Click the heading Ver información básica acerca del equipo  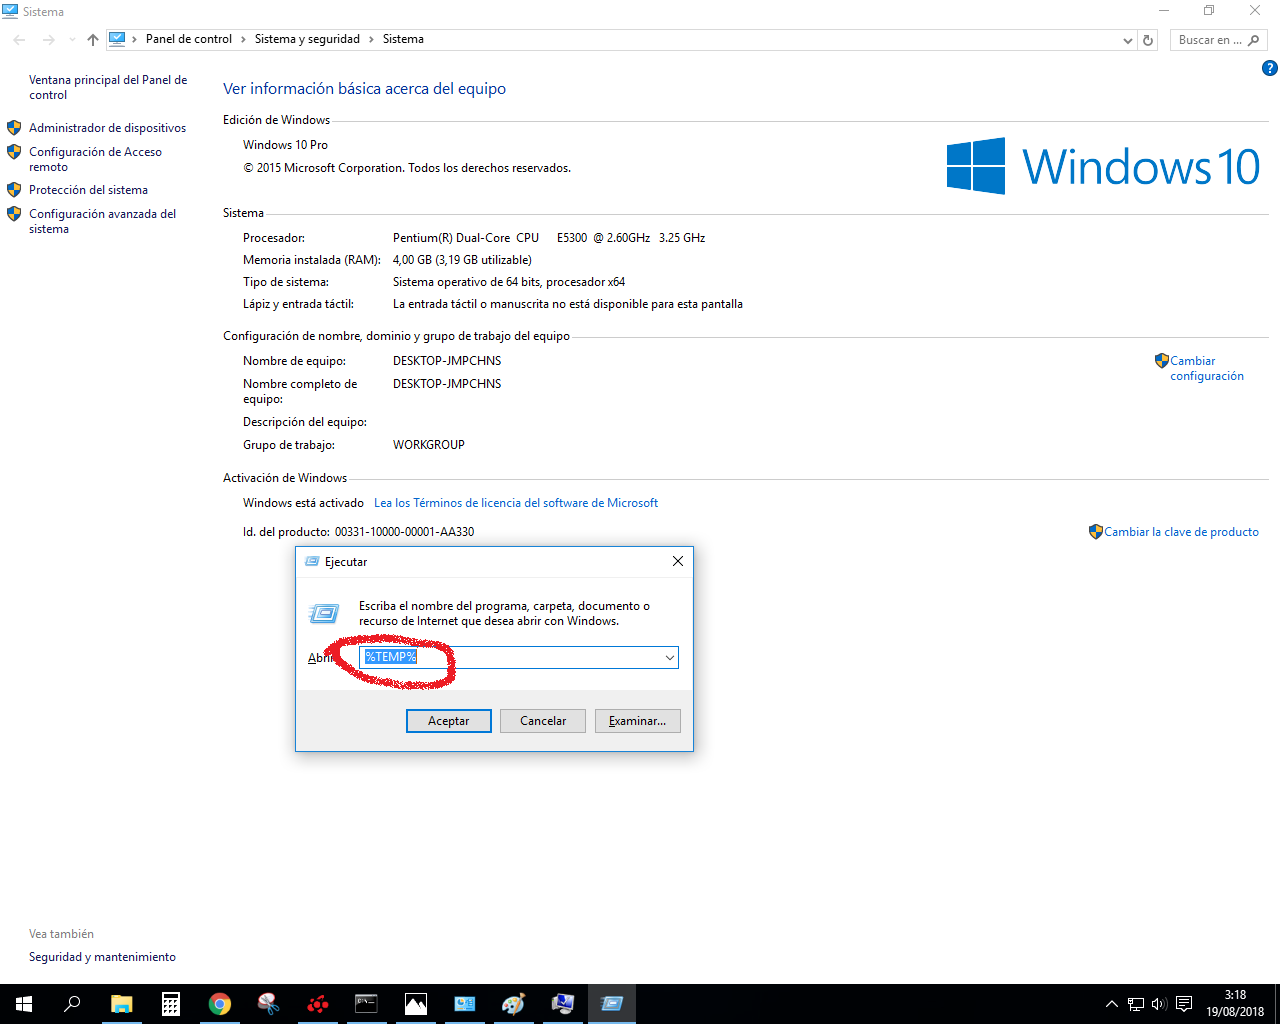364,89
